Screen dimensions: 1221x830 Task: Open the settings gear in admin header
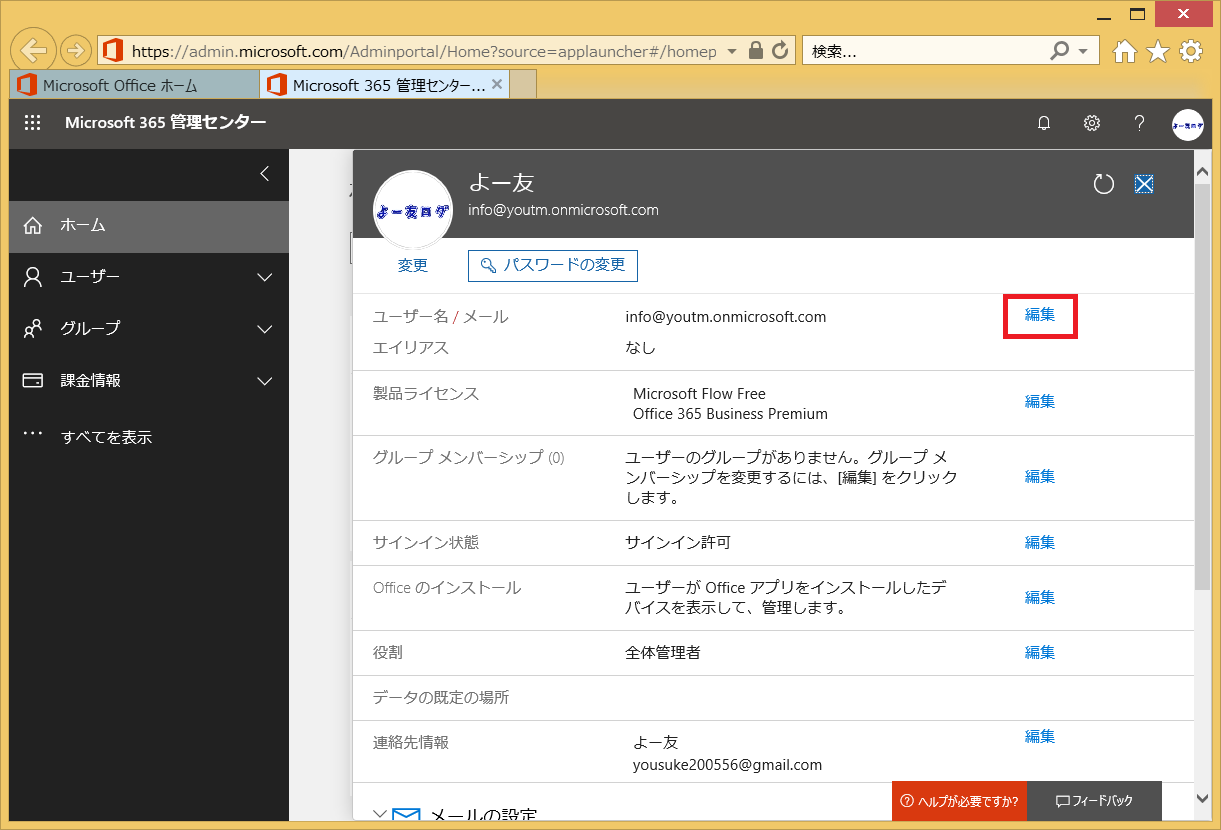click(1092, 123)
